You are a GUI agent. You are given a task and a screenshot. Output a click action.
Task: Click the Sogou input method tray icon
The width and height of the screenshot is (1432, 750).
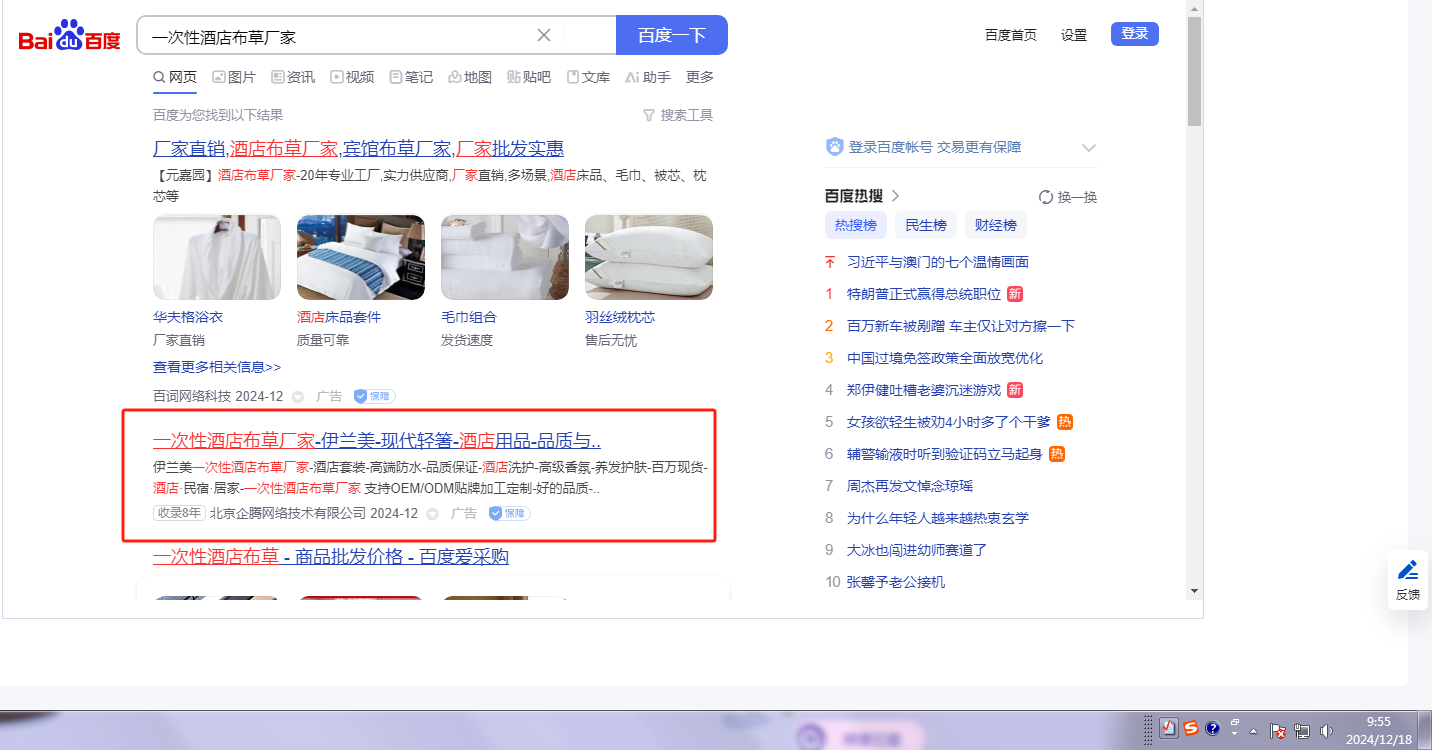[x=1190, y=729]
